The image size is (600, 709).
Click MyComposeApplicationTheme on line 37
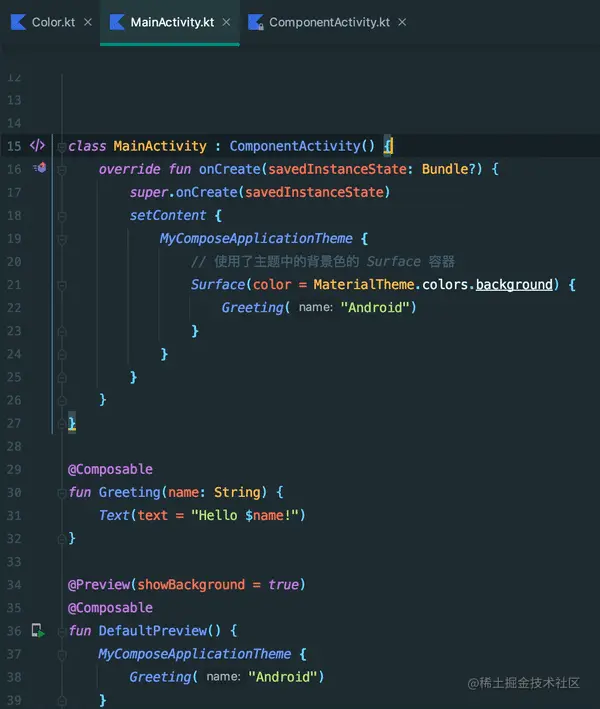pyautogui.click(x=194, y=654)
